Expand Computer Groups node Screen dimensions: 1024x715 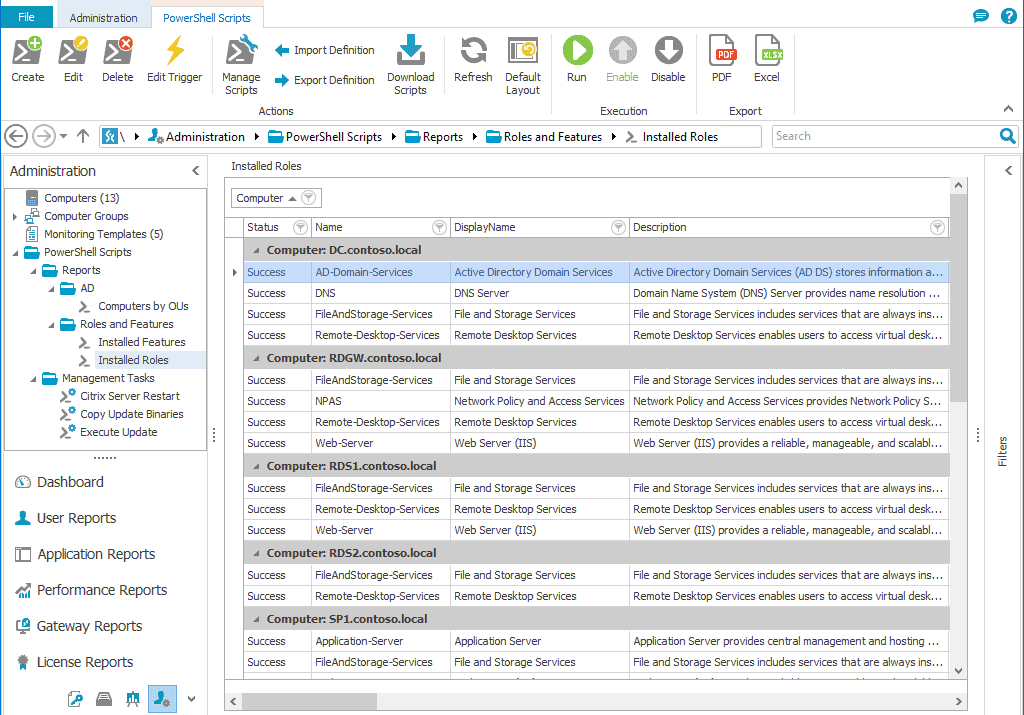click(15, 216)
